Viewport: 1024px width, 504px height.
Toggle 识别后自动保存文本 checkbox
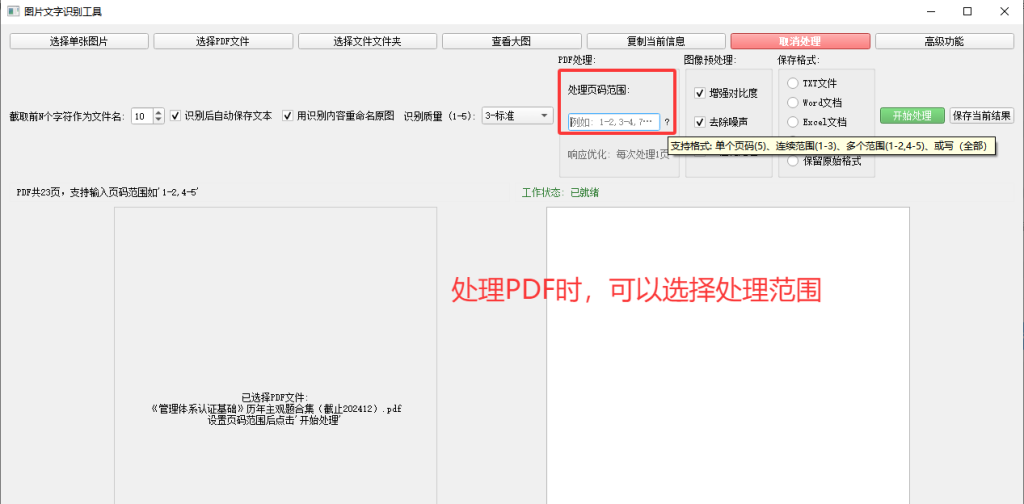pyautogui.click(x=221, y=116)
